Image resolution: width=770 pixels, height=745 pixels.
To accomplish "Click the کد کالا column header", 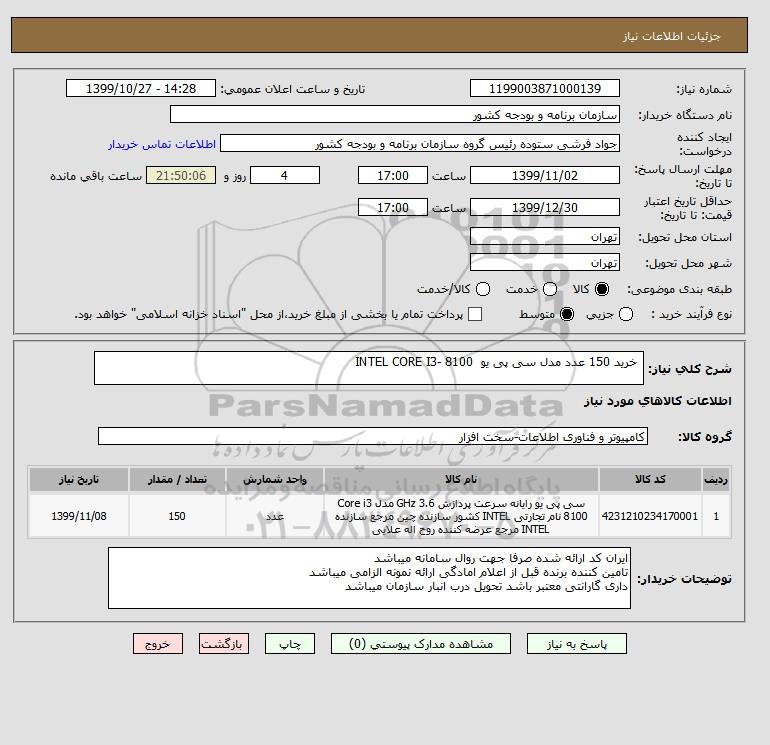I will click(x=650, y=479).
